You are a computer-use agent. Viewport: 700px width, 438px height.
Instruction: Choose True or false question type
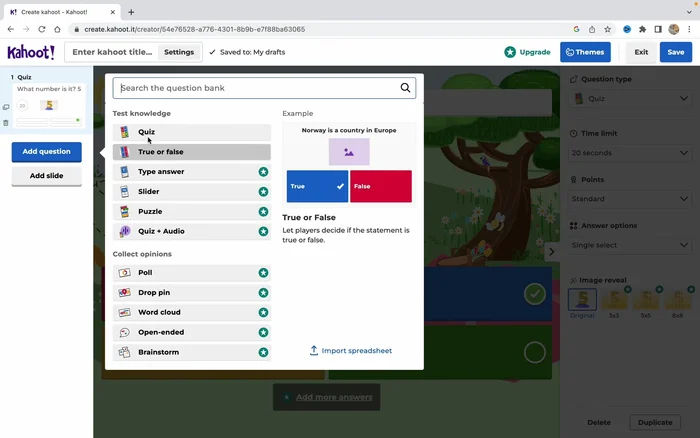pyautogui.click(x=191, y=152)
